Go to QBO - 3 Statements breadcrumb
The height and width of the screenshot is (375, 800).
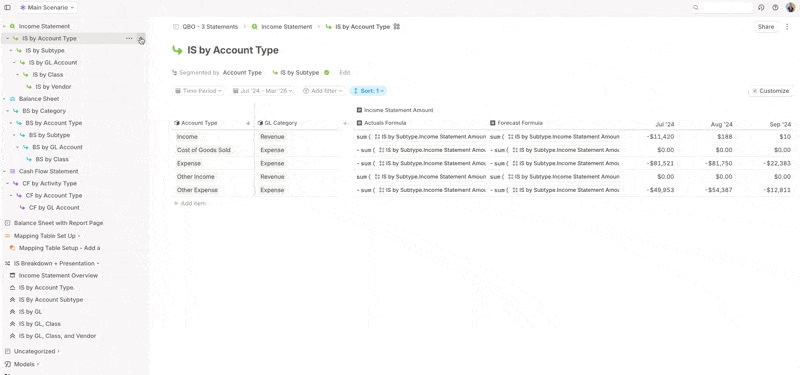210,27
